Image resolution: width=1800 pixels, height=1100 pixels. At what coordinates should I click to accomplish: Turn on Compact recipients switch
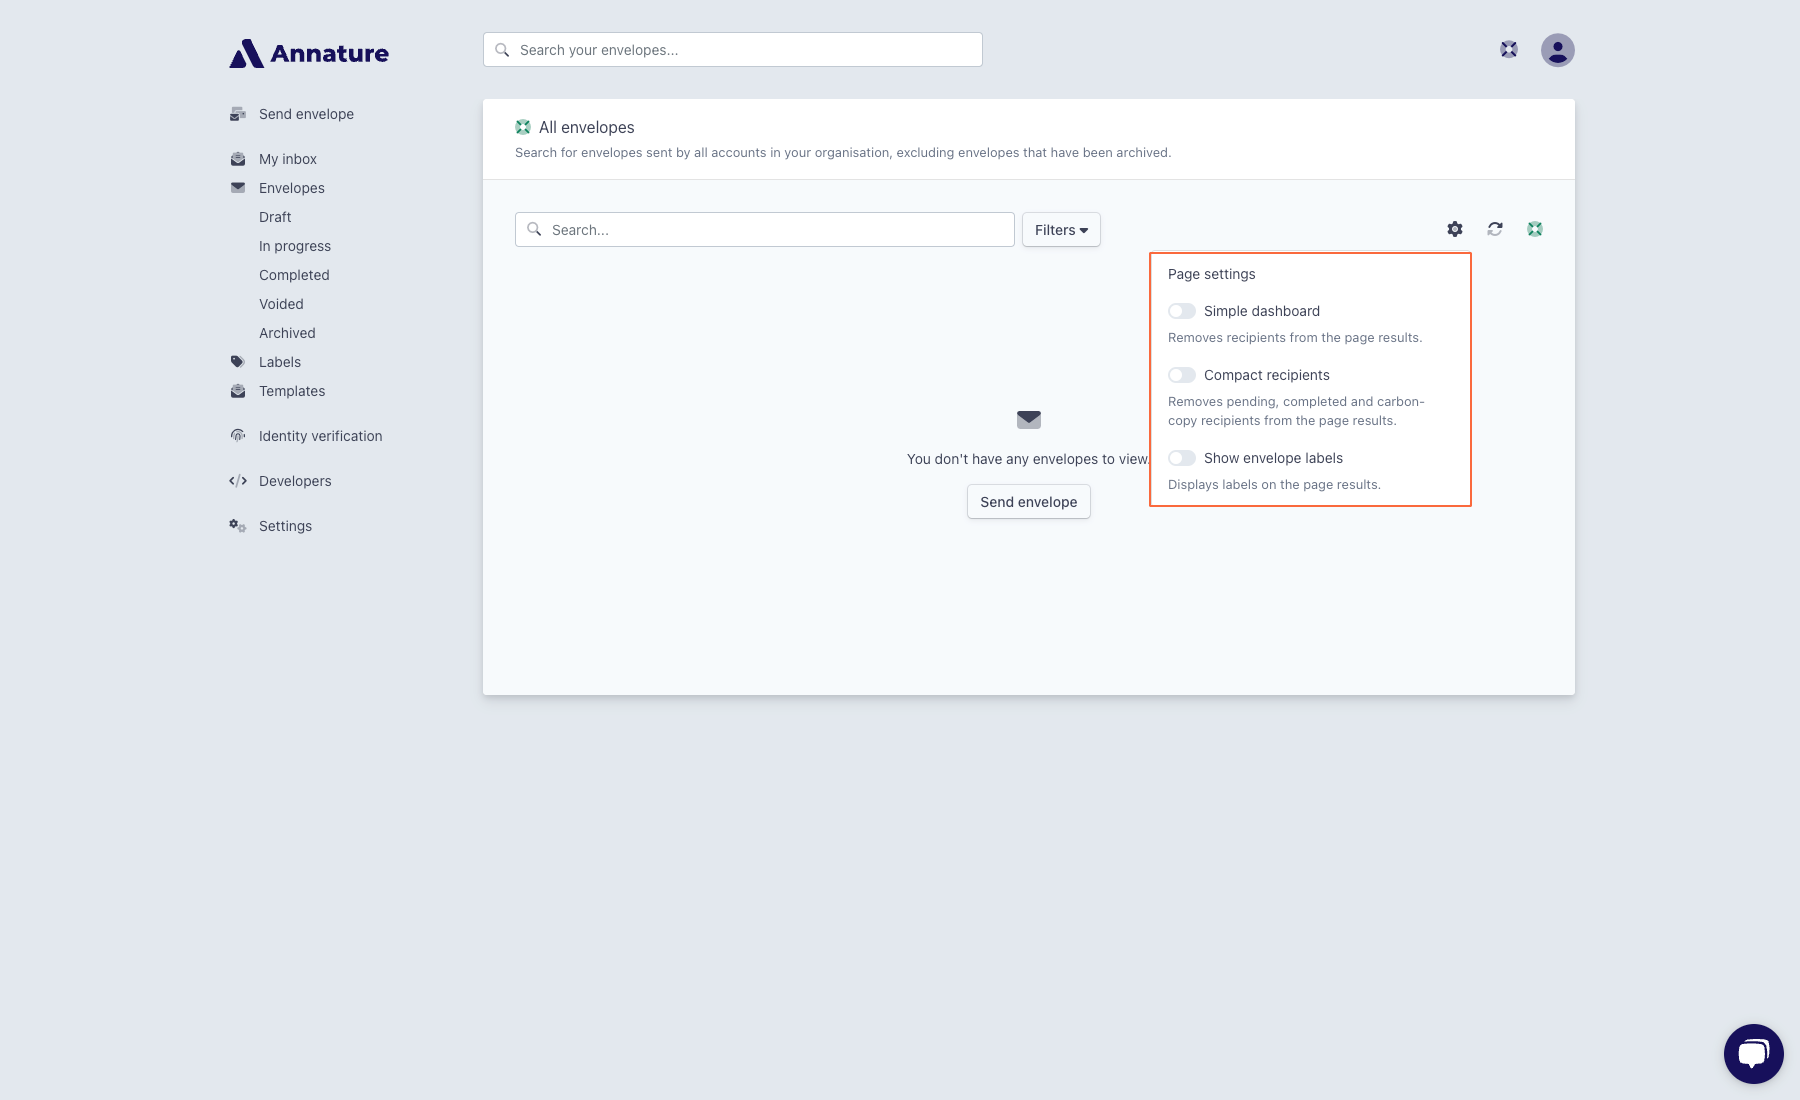pyautogui.click(x=1182, y=375)
